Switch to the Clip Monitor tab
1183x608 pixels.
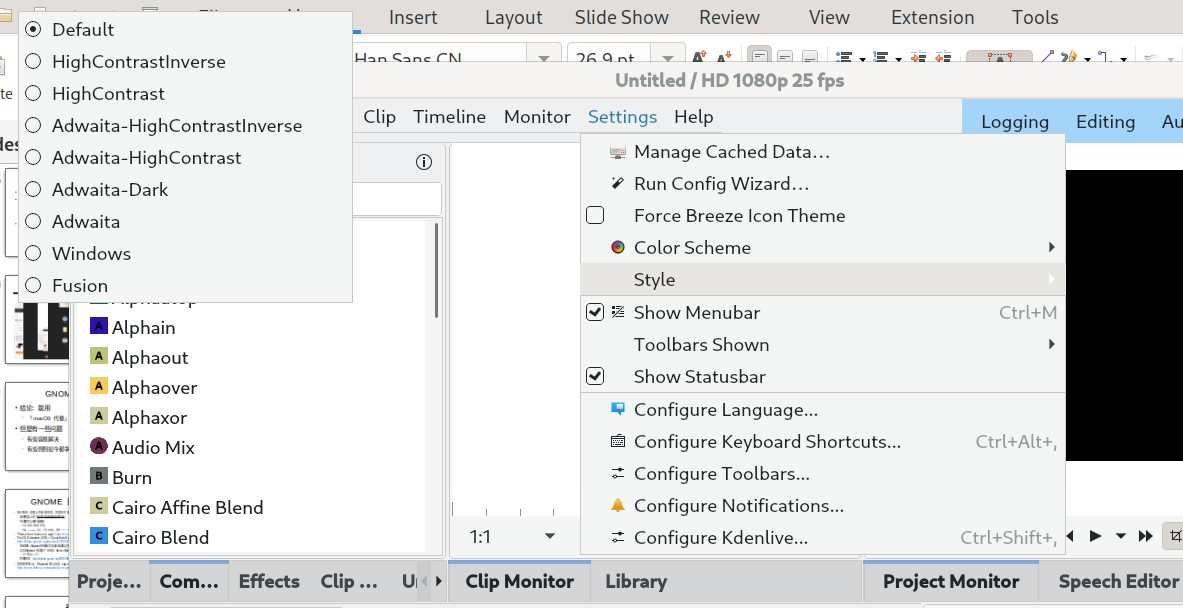click(x=519, y=582)
